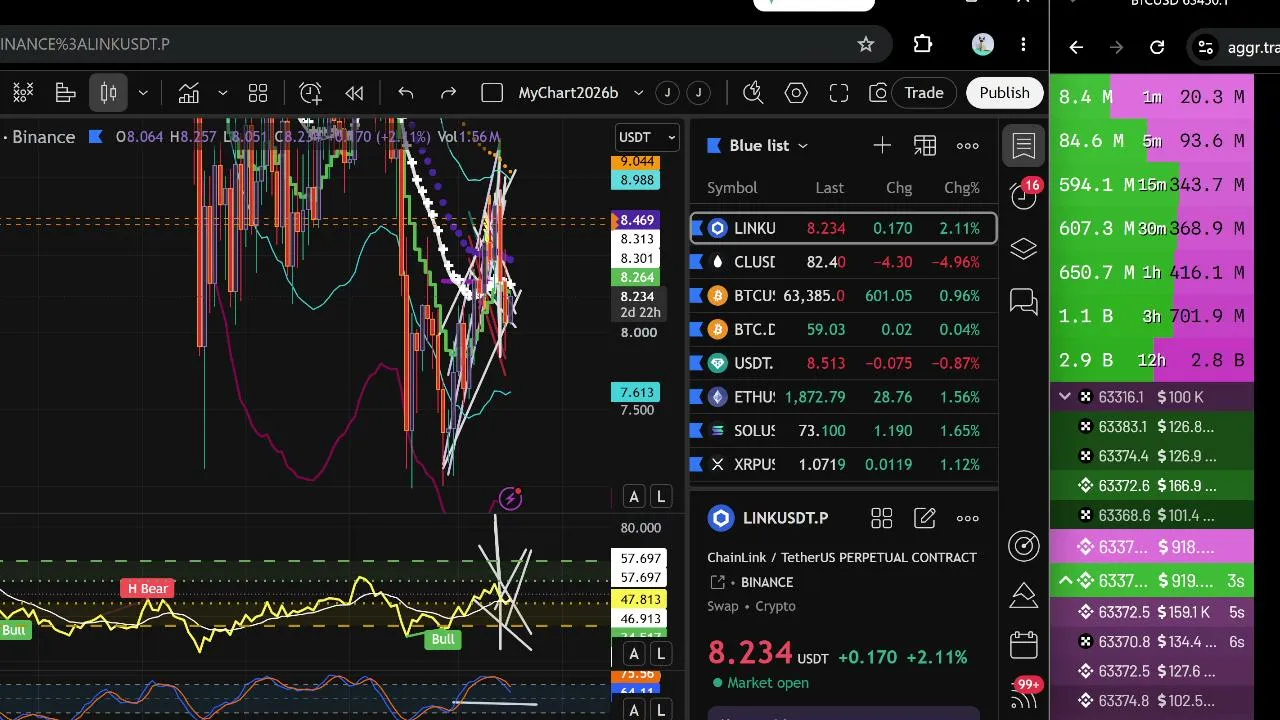Select the BTC.D row in watchlist
Image resolution: width=1280 pixels, height=720 pixels.
click(843, 329)
